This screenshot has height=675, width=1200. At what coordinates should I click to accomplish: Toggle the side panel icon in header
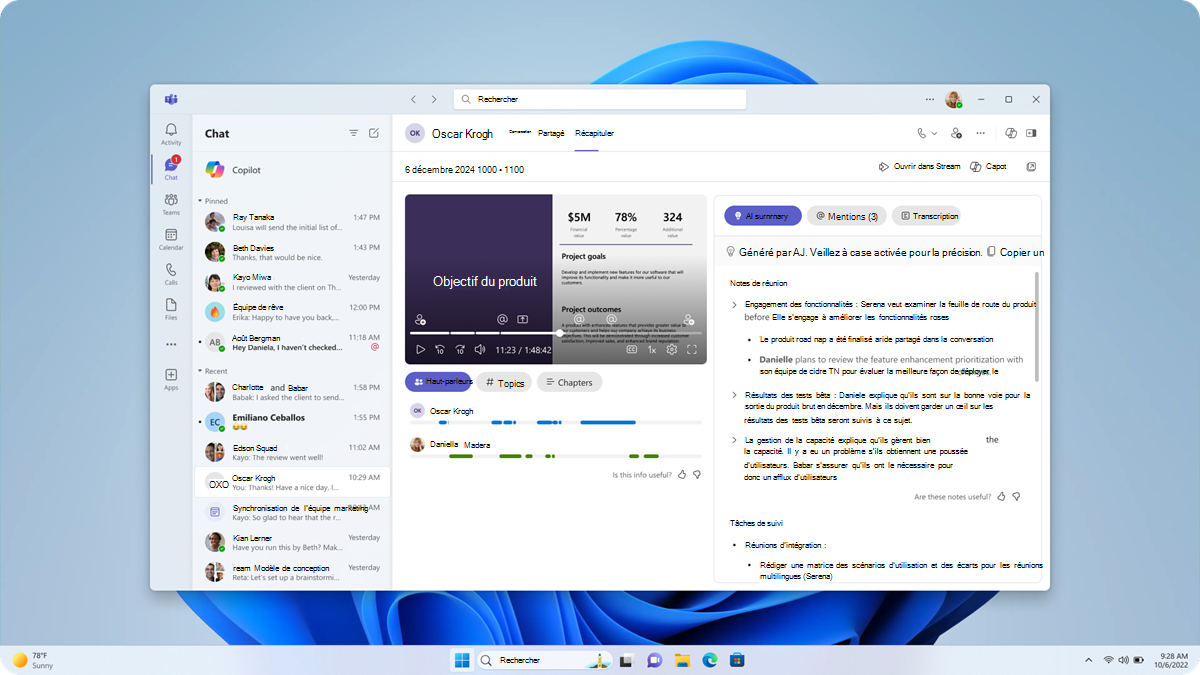tap(1031, 133)
